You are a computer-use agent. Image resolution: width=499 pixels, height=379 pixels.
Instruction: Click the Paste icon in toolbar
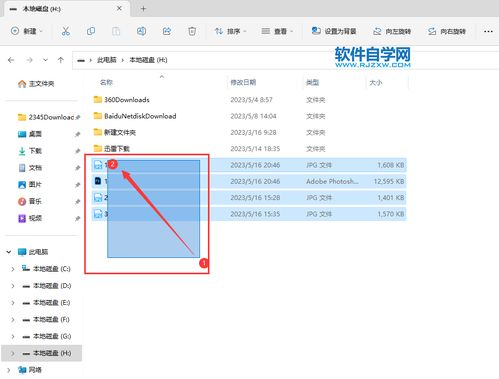pos(116,31)
